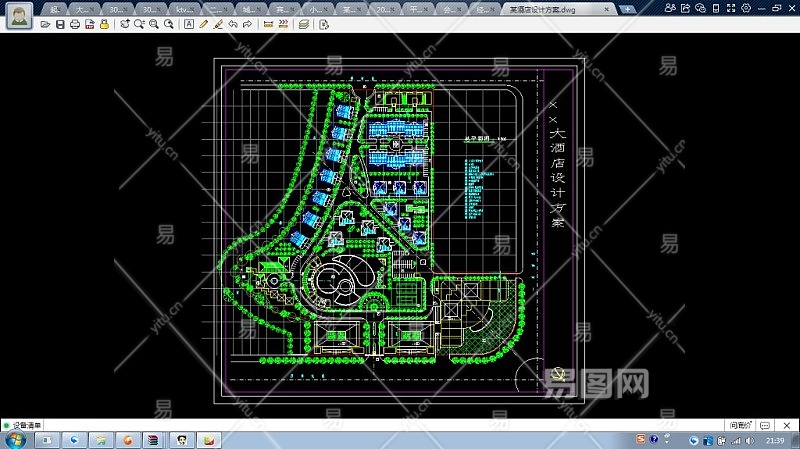The height and width of the screenshot is (449, 800).
Task: Open the chat message icon in the status bar
Action: (x=764, y=425)
